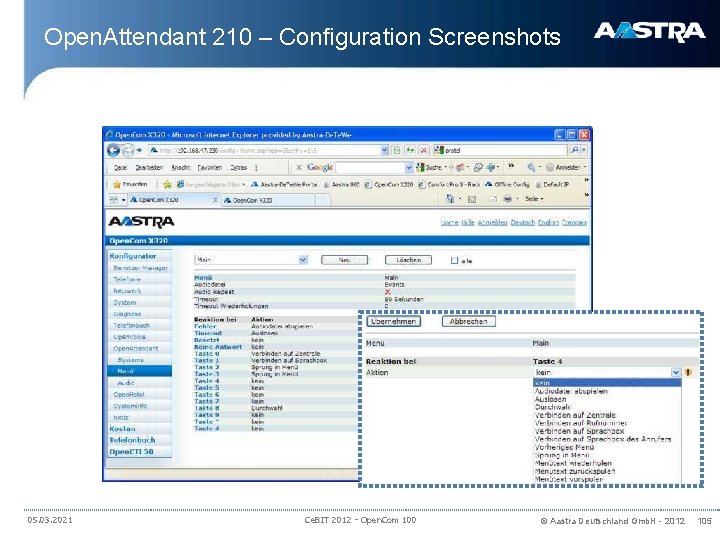The width and height of the screenshot is (720, 540).
Task: Select 'Sprung in Menü' in the action list
Action: [x=562, y=455]
